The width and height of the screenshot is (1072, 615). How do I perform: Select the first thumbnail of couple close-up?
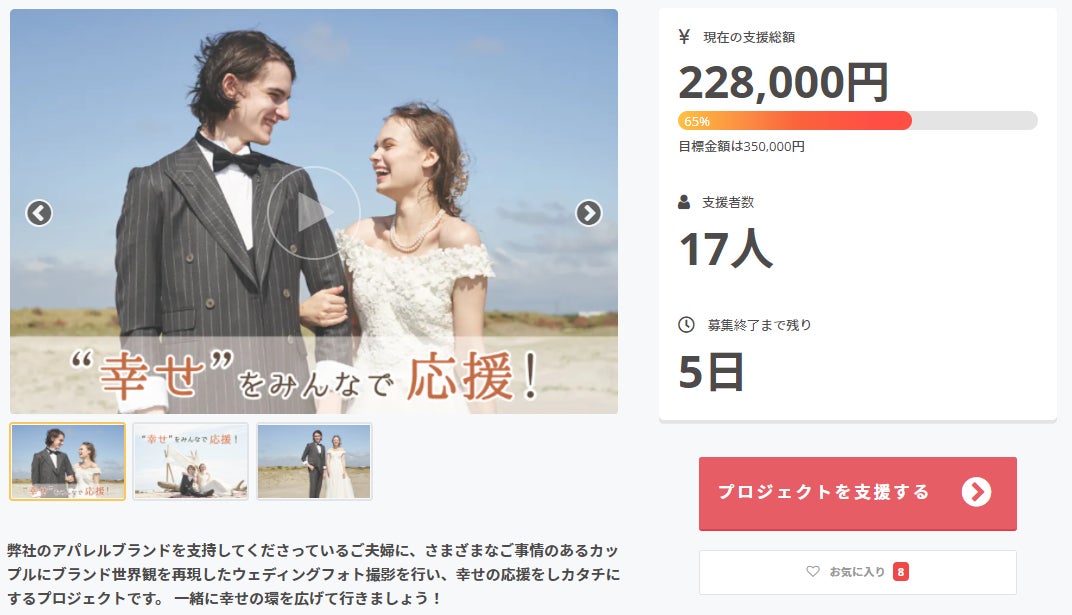(x=68, y=461)
